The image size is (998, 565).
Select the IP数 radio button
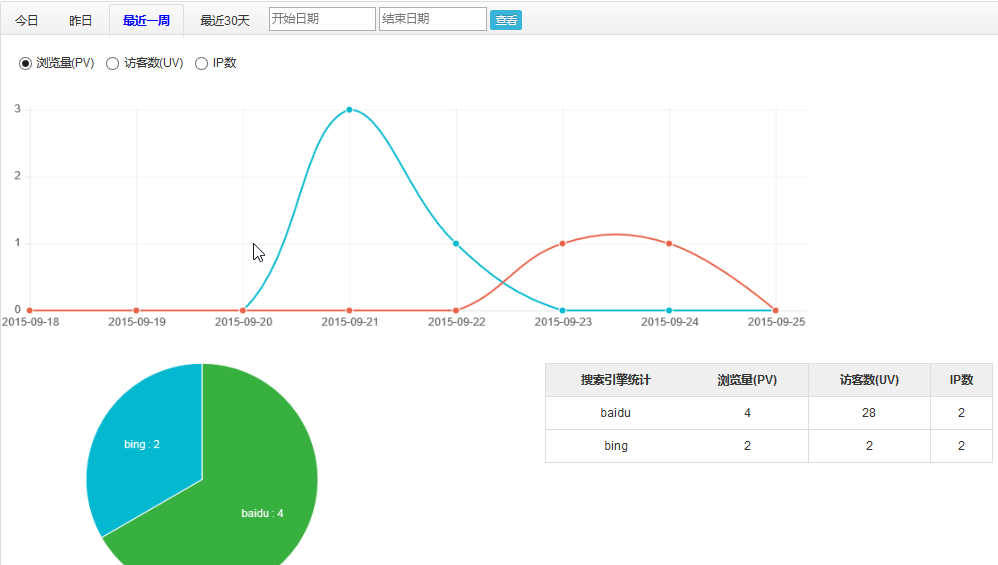pos(201,64)
